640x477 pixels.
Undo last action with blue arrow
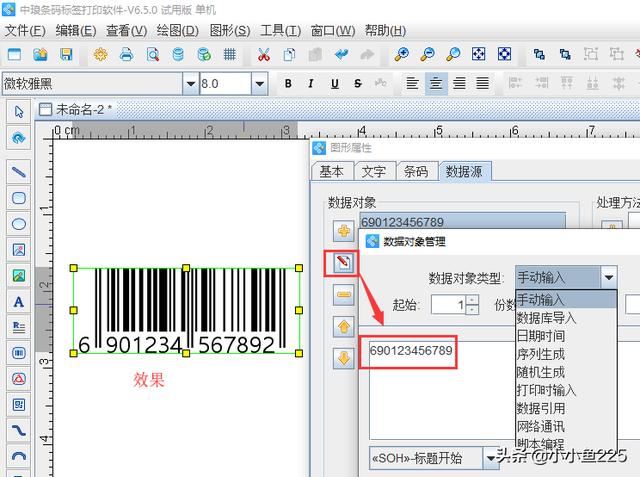(341, 54)
